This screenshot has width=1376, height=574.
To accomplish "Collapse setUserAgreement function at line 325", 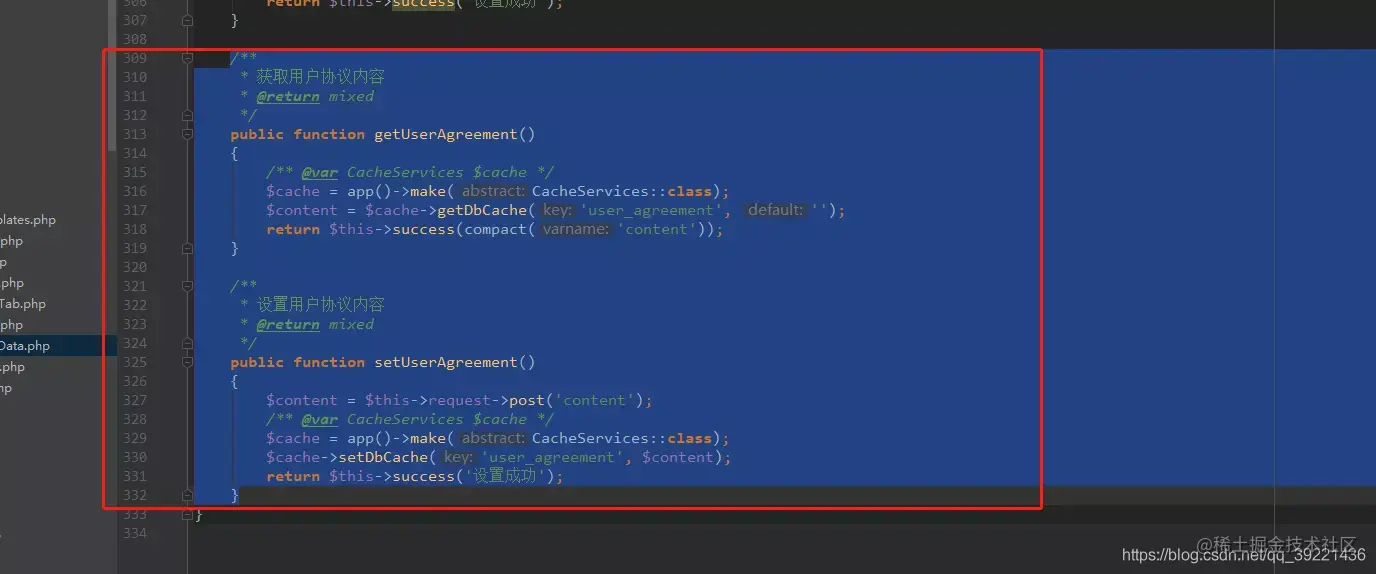I will [x=187, y=362].
